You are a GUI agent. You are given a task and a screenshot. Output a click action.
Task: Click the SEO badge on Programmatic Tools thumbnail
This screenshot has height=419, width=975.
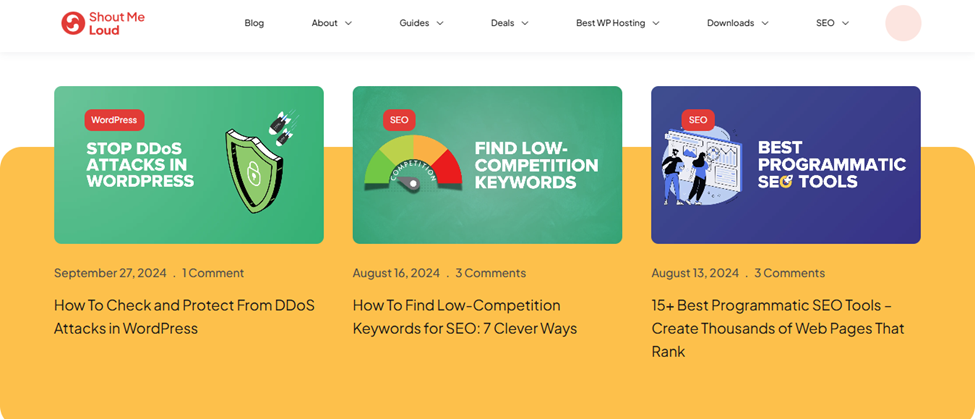click(698, 120)
